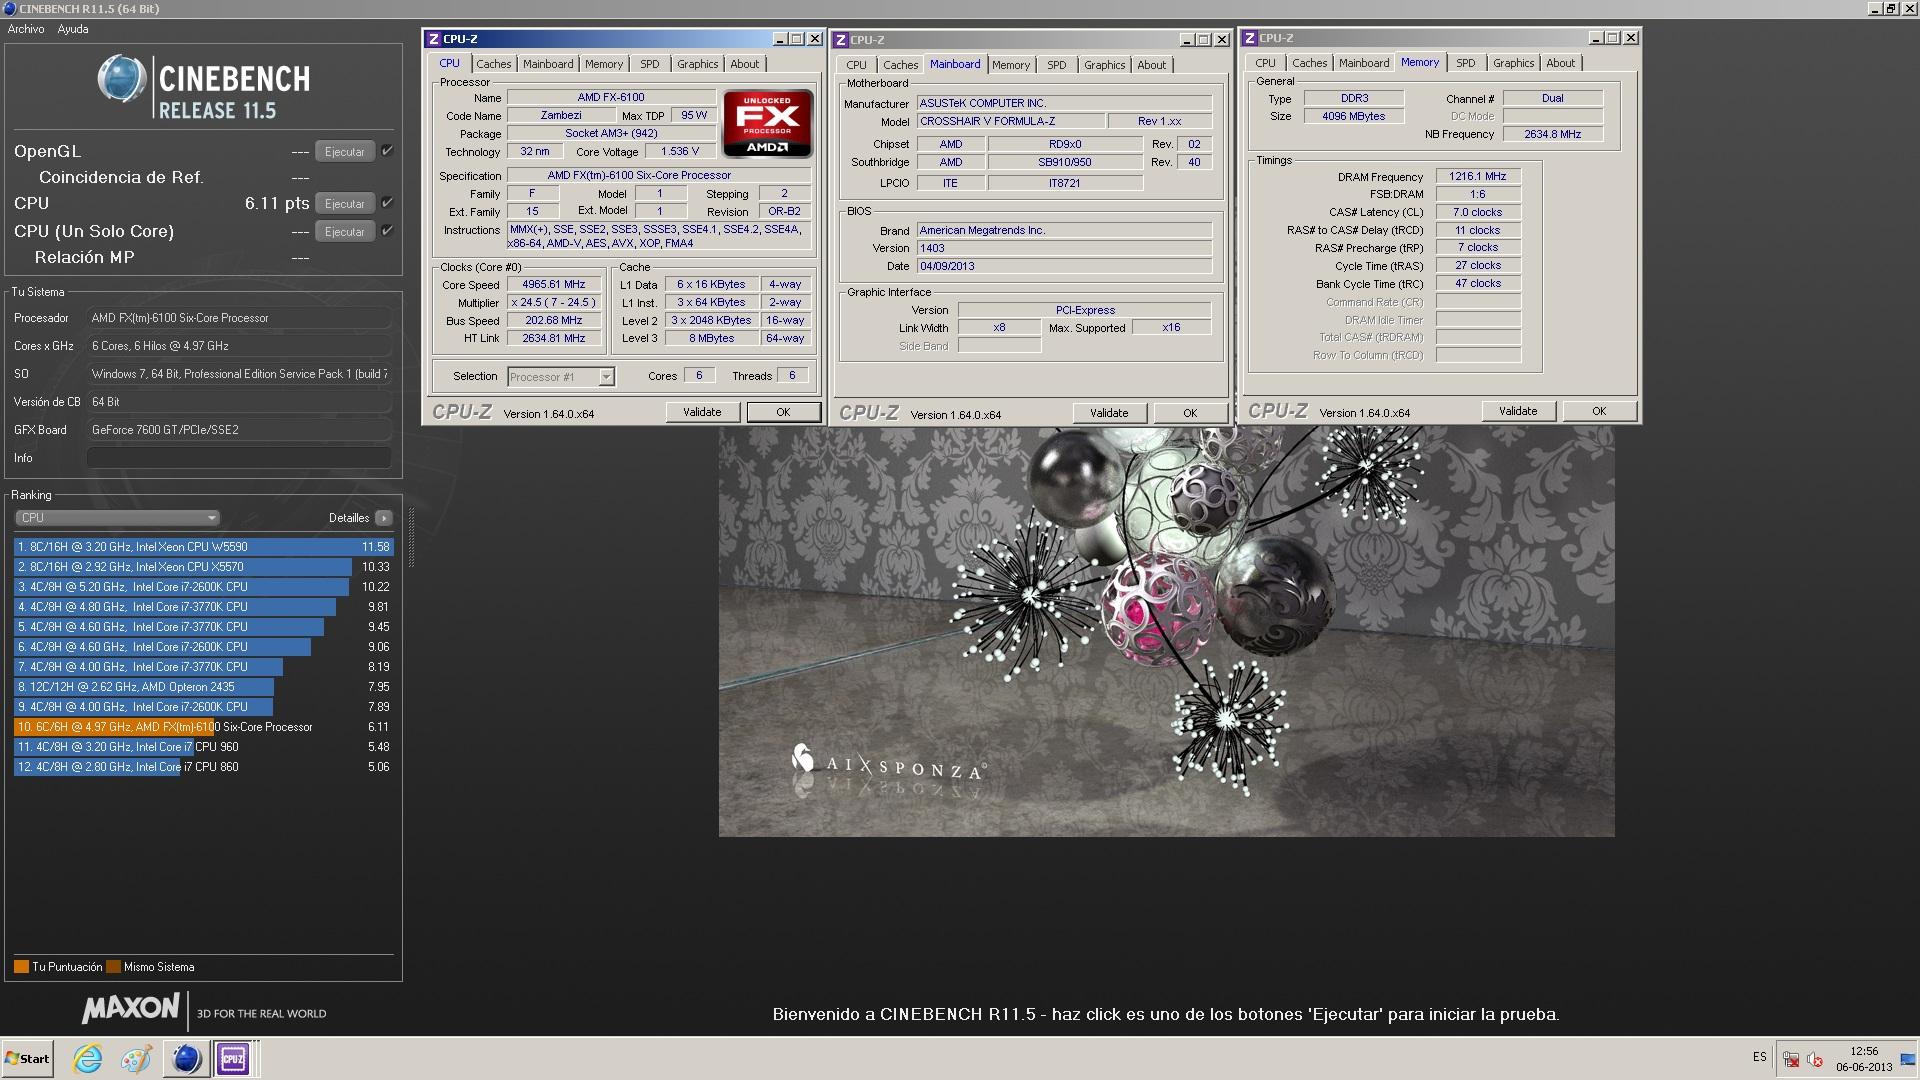Image resolution: width=1920 pixels, height=1080 pixels.
Task: Click show desktop tray icon beside the clock
Action: pos(1908,1058)
